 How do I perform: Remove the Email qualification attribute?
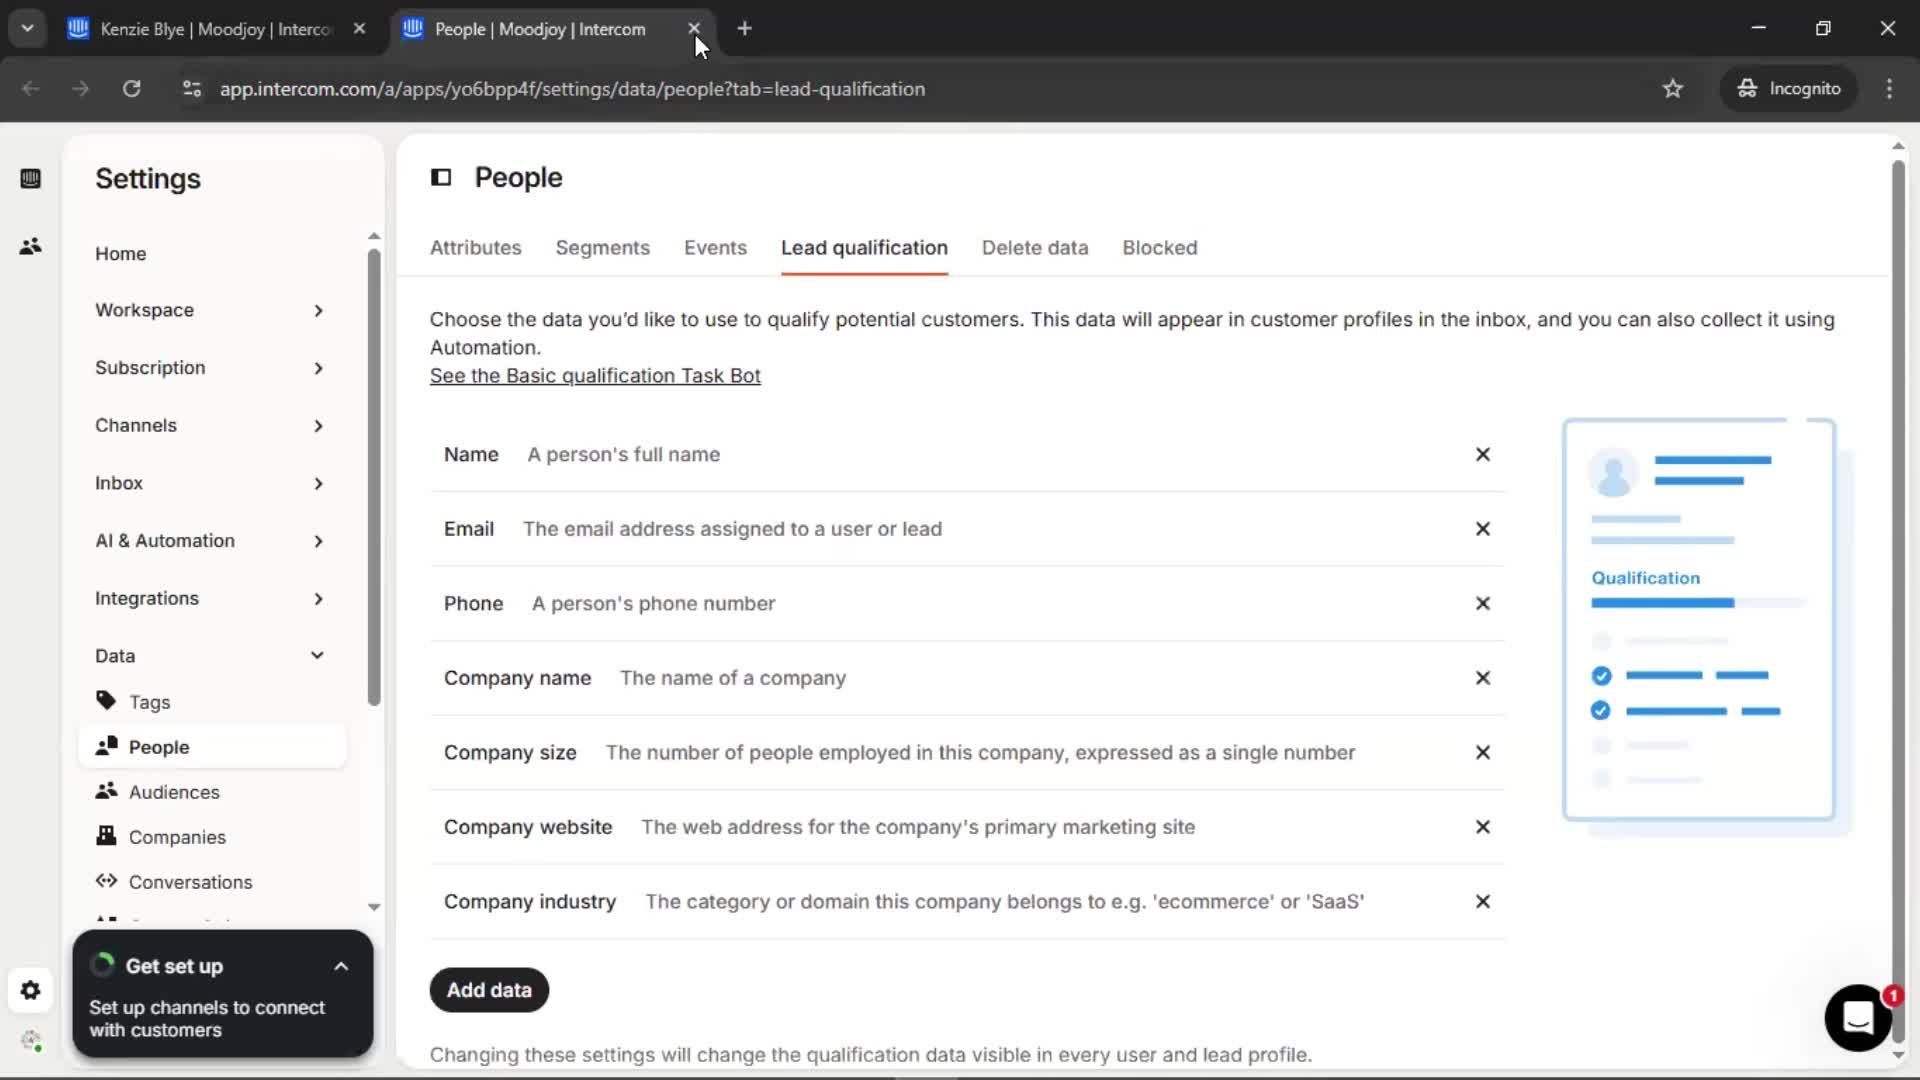pyautogui.click(x=1483, y=529)
